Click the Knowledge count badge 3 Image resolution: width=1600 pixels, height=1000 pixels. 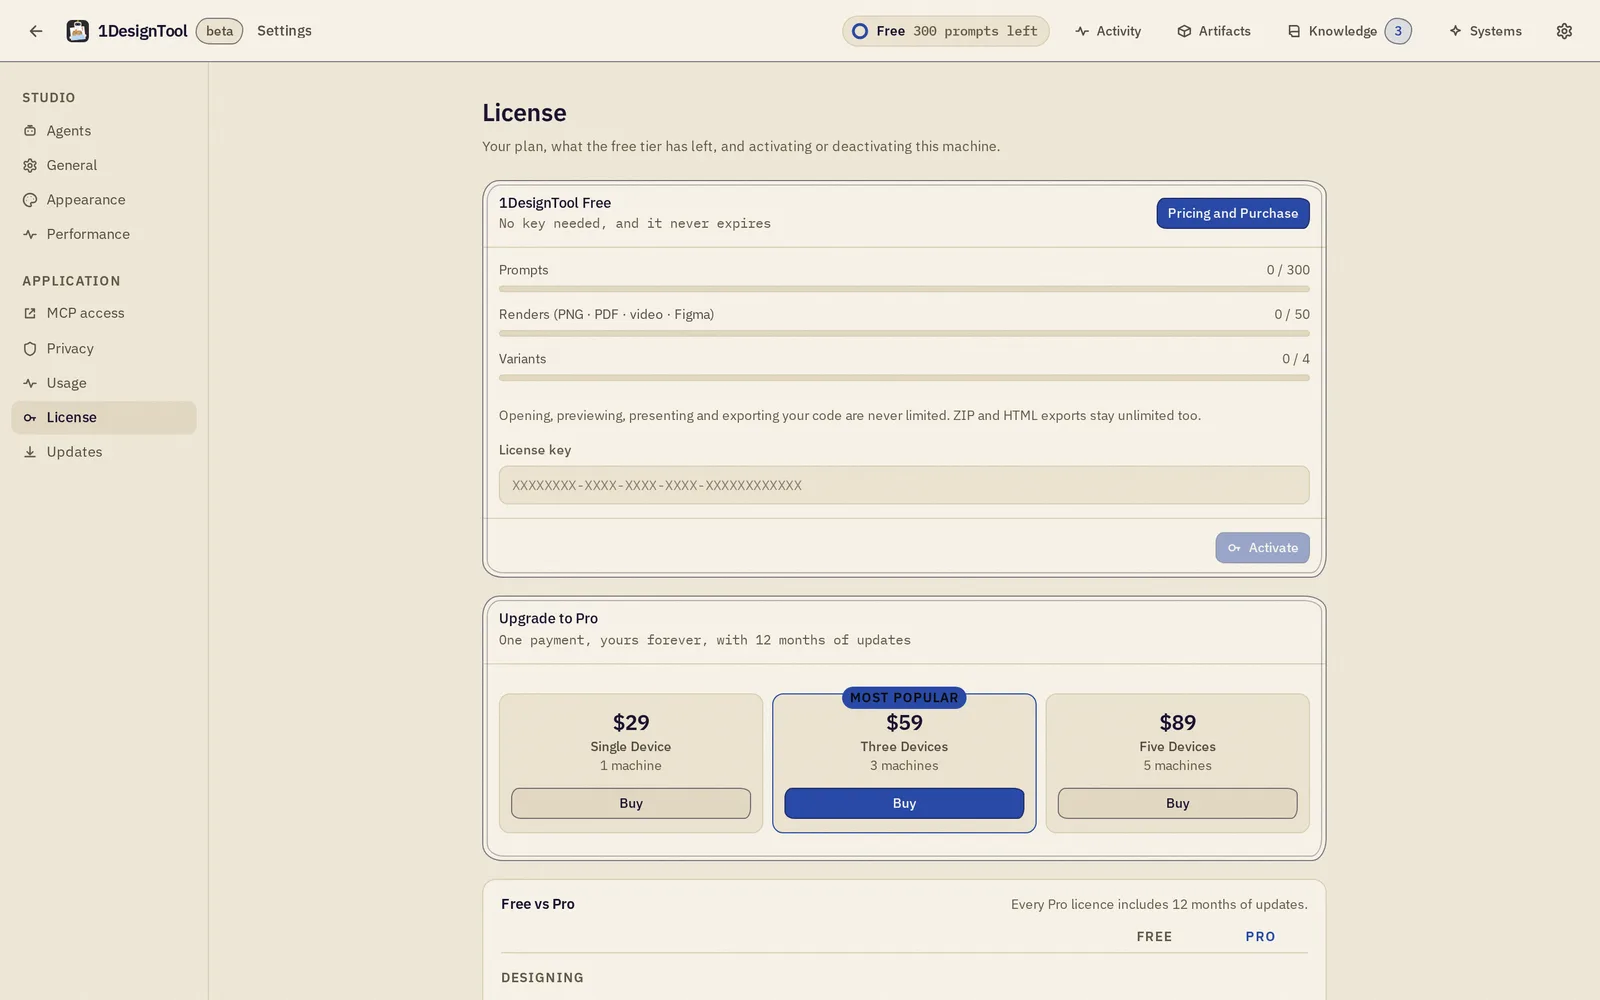pyautogui.click(x=1398, y=31)
